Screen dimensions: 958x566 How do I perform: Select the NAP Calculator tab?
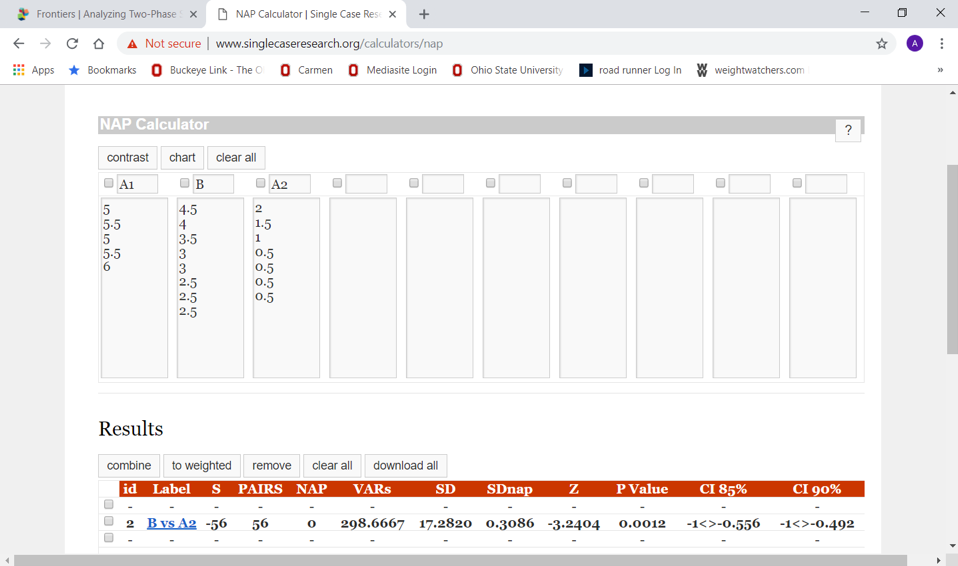point(305,14)
